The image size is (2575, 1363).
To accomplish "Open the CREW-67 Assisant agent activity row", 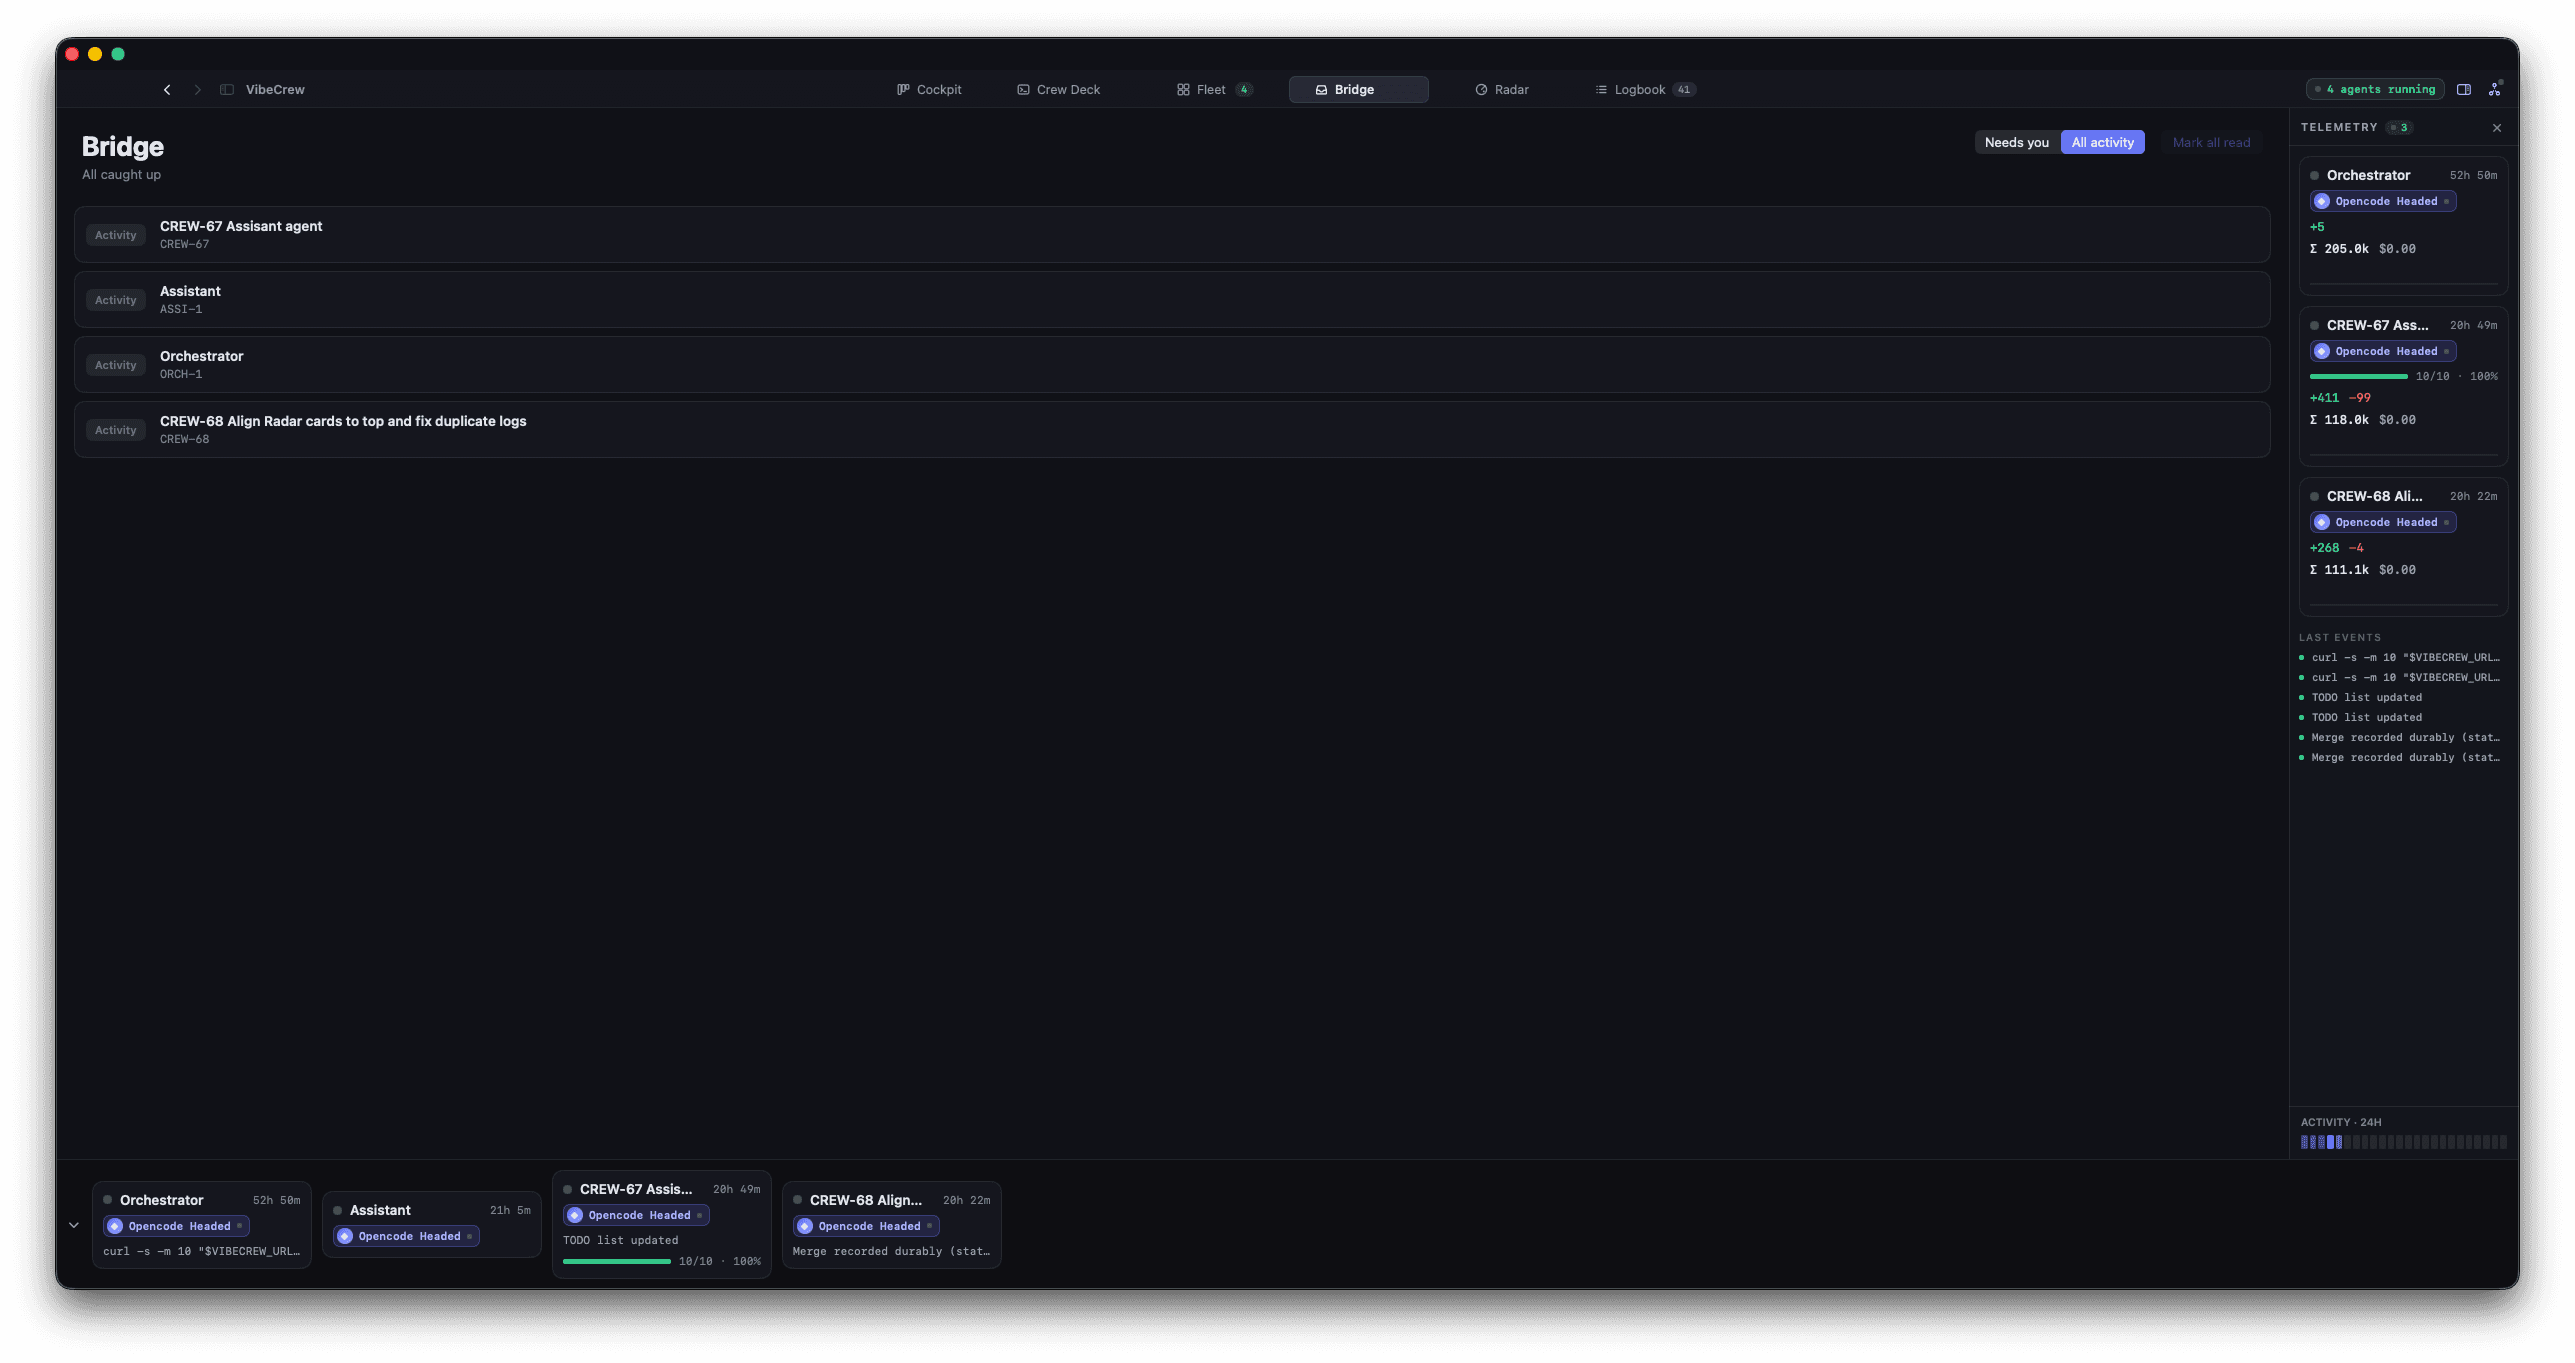I will [1172, 235].
